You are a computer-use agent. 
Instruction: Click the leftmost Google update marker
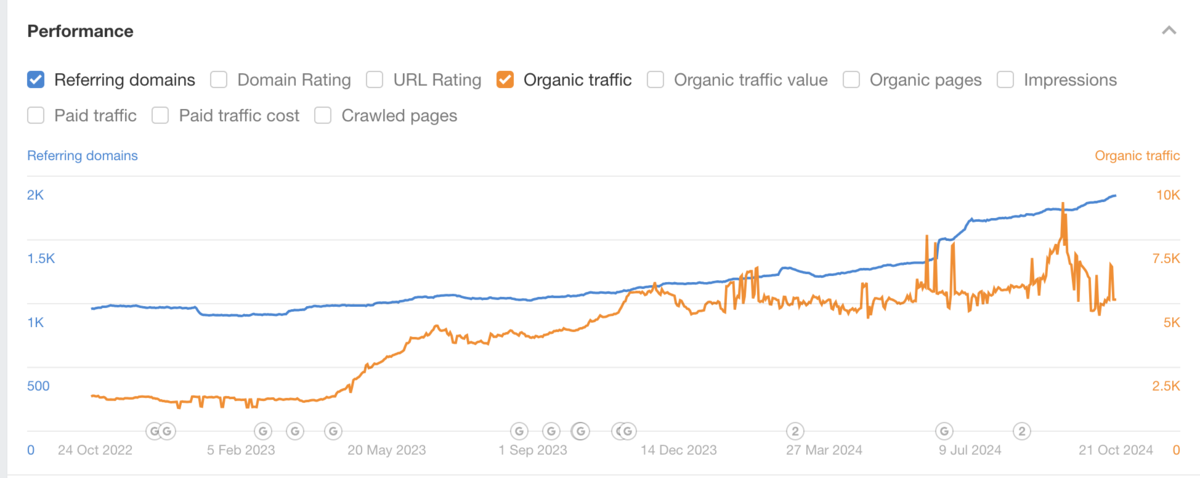point(154,431)
